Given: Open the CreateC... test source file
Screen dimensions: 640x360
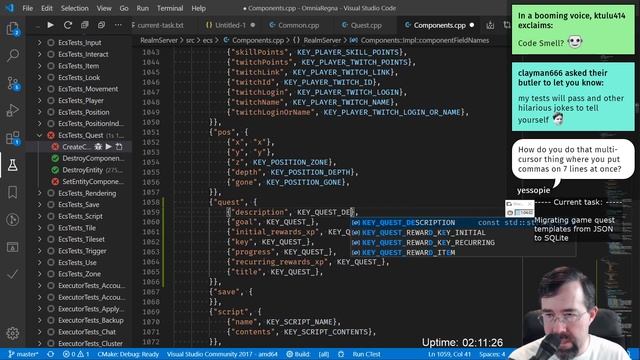Looking at the screenshot, I should pos(119,147).
